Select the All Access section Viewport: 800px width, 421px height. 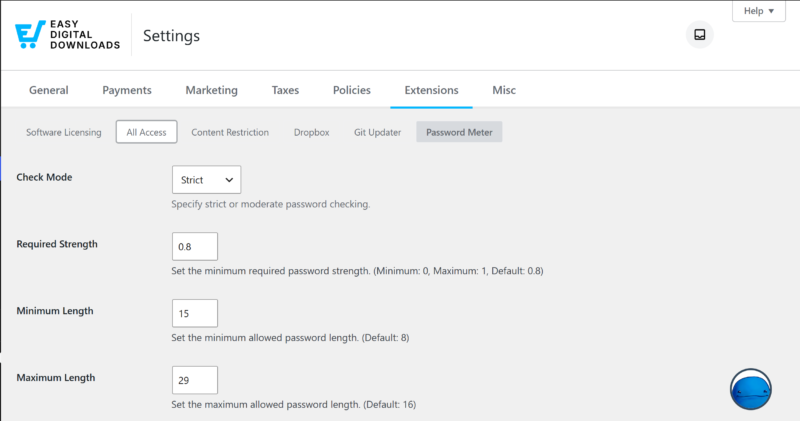pyautogui.click(x=146, y=132)
